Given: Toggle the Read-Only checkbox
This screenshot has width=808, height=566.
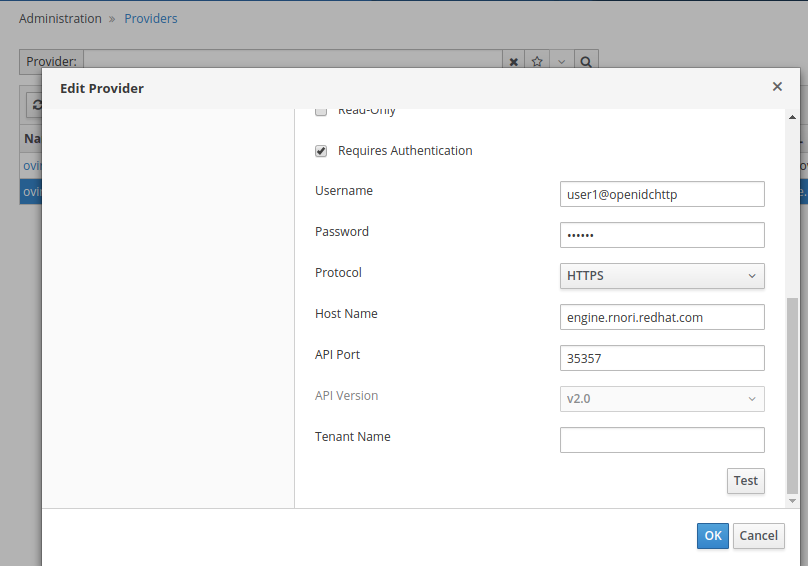Looking at the screenshot, I should [321, 111].
